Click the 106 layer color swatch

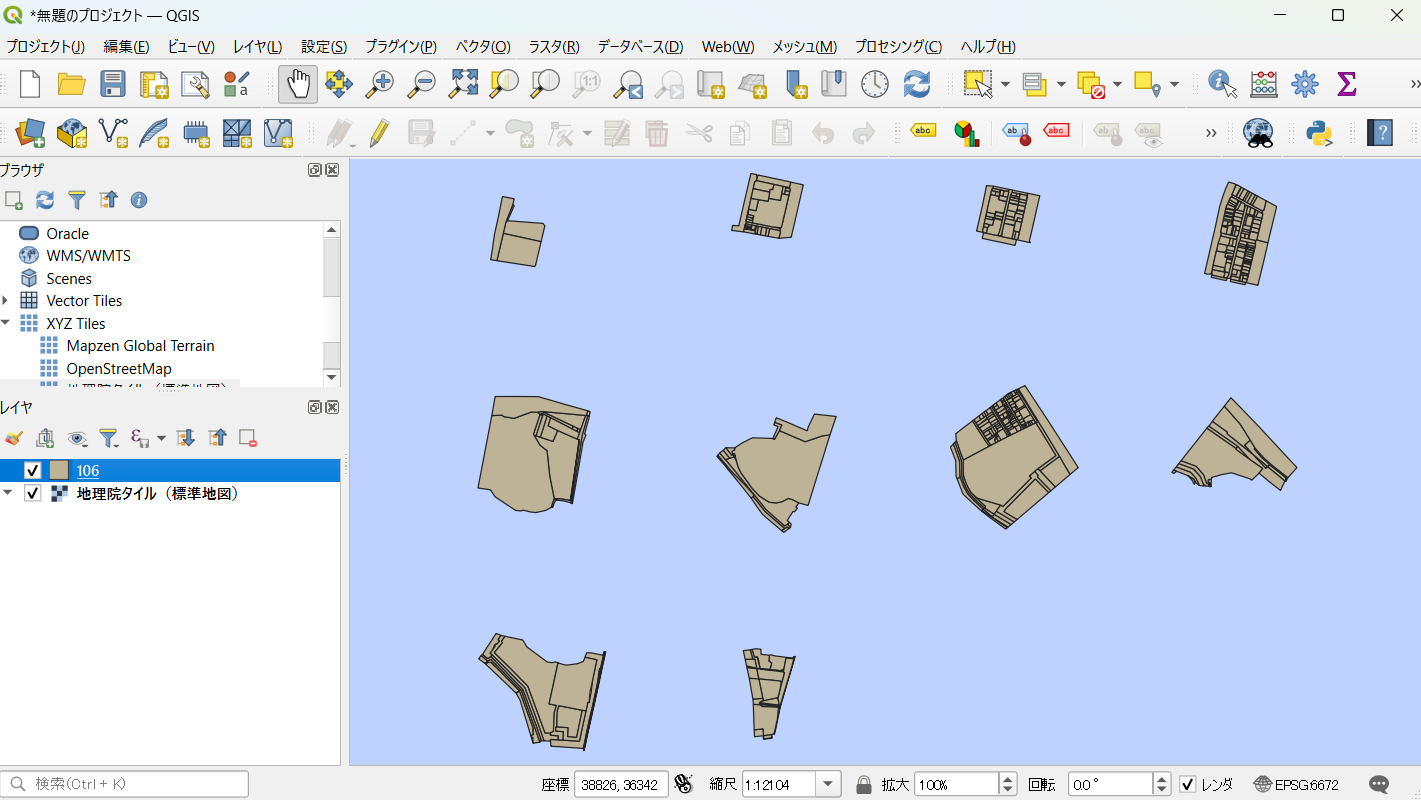pyautogui.click(x=59, y=470)
